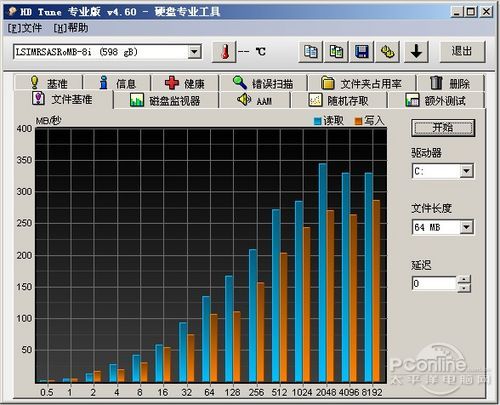Switch to the AAM tab
Image resolution: width=500 pixels, height=405 pixels.
[255, 100]
